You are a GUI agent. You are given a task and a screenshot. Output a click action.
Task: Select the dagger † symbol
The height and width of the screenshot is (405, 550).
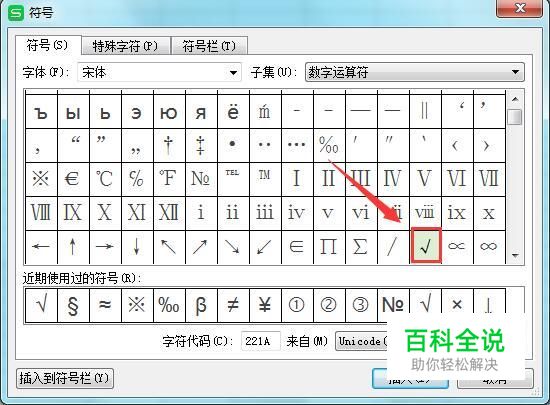(x=169, y=145)
